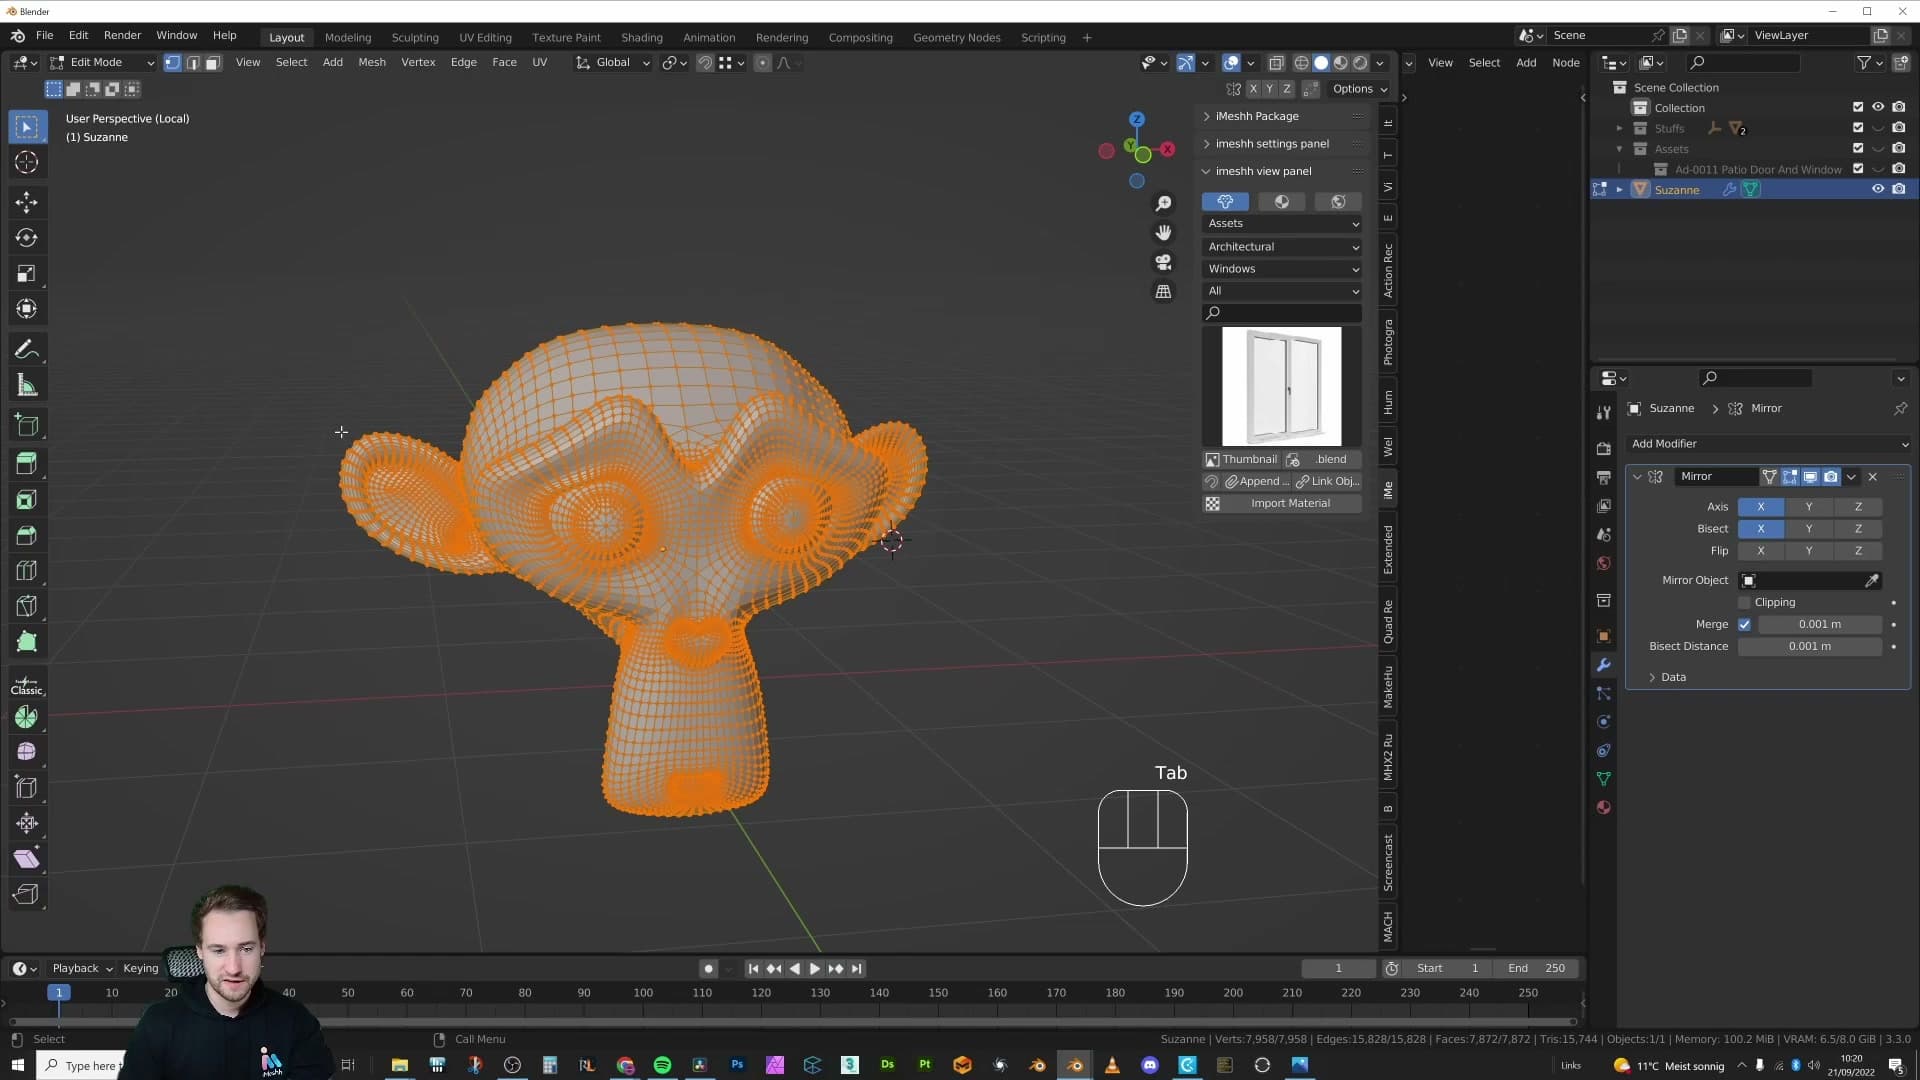Open the Windows subcategory dropdown
Image resolution: width=1920 pixels, height=1080 pixels.
(x=1282, y=269)
